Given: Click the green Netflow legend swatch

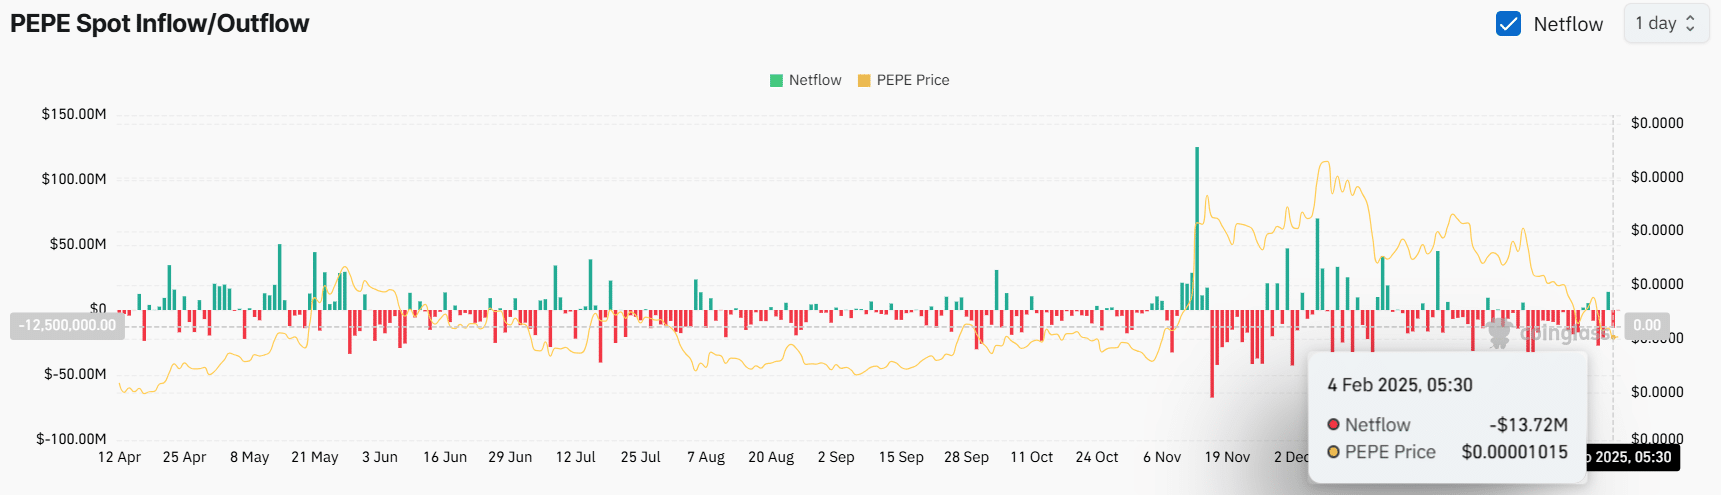Looking at the screenshot, I should [776, 80].
